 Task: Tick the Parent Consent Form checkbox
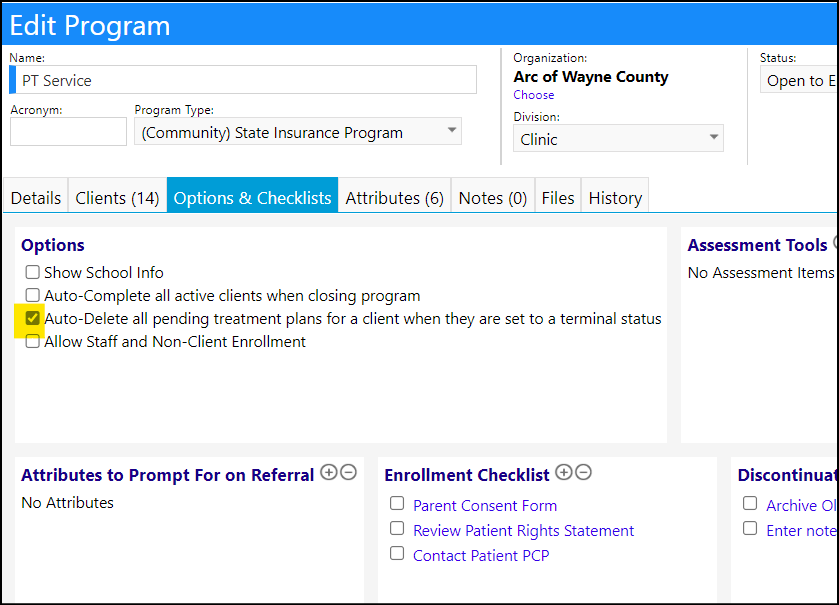397,503
